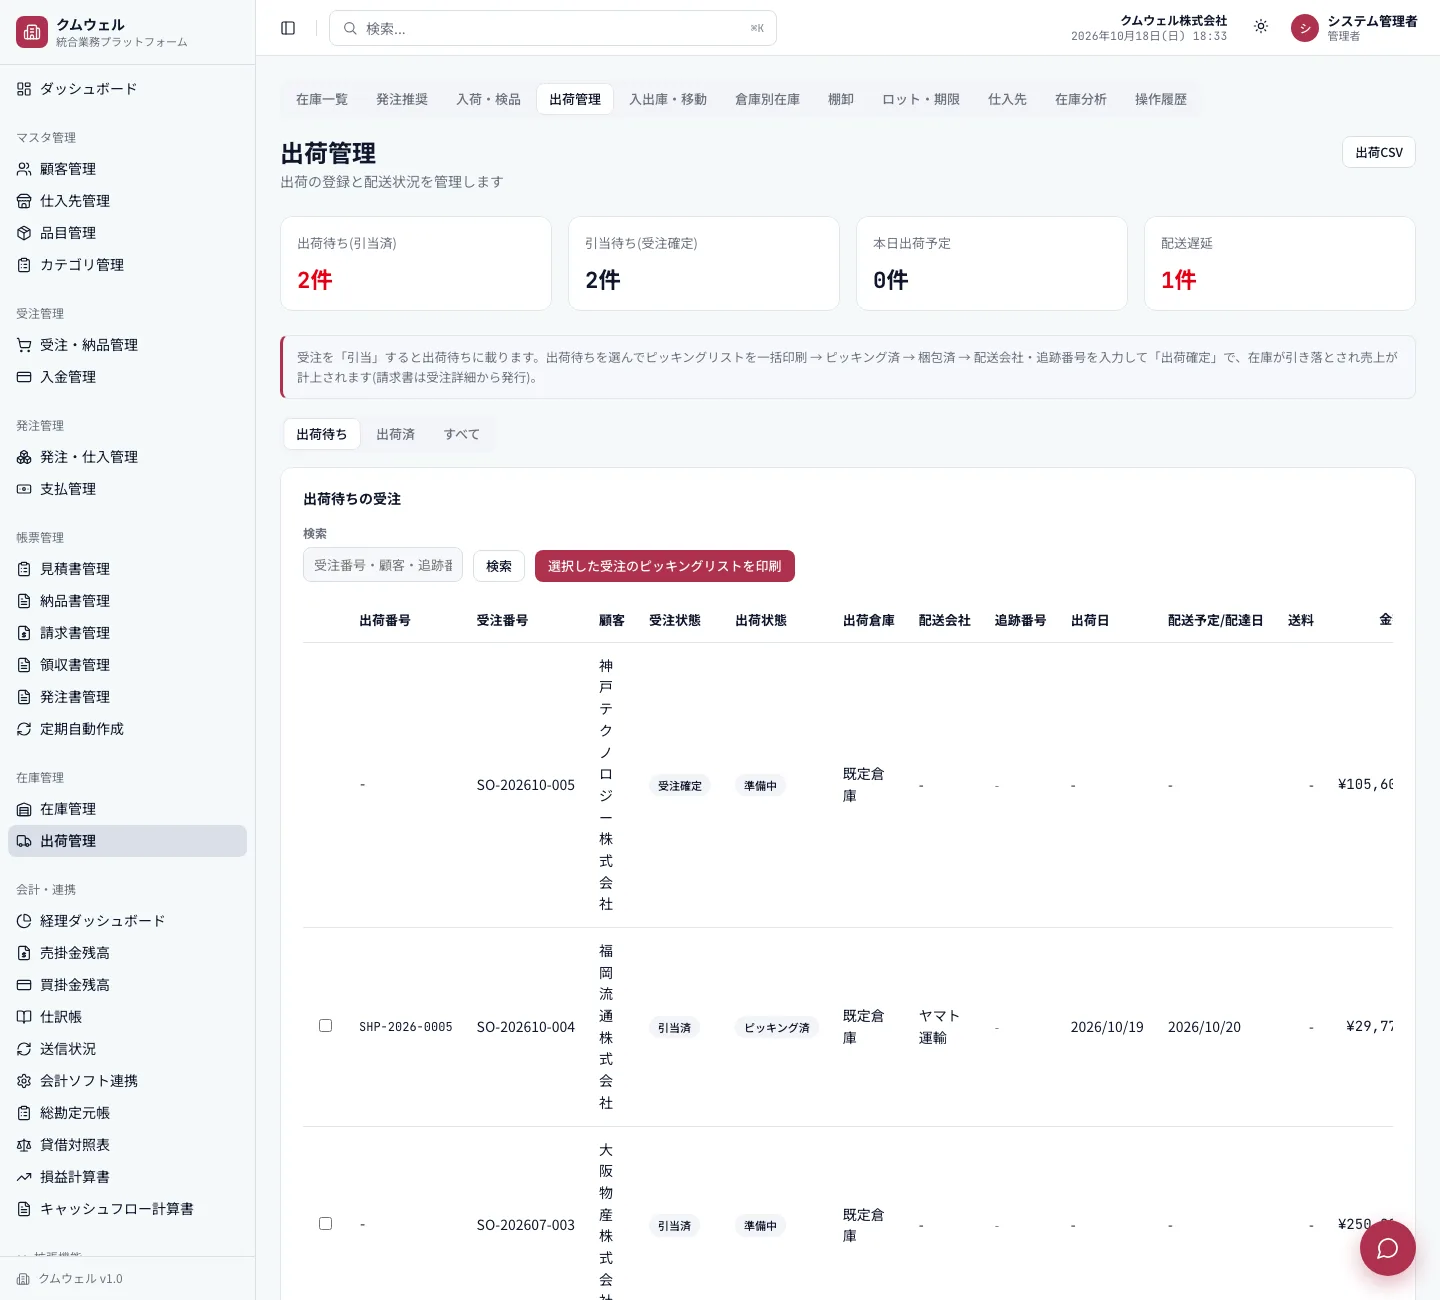Open ダッシュボード from the sidebar
The width and height of the screenshot is (1440, 1300).
pos(128,89)
